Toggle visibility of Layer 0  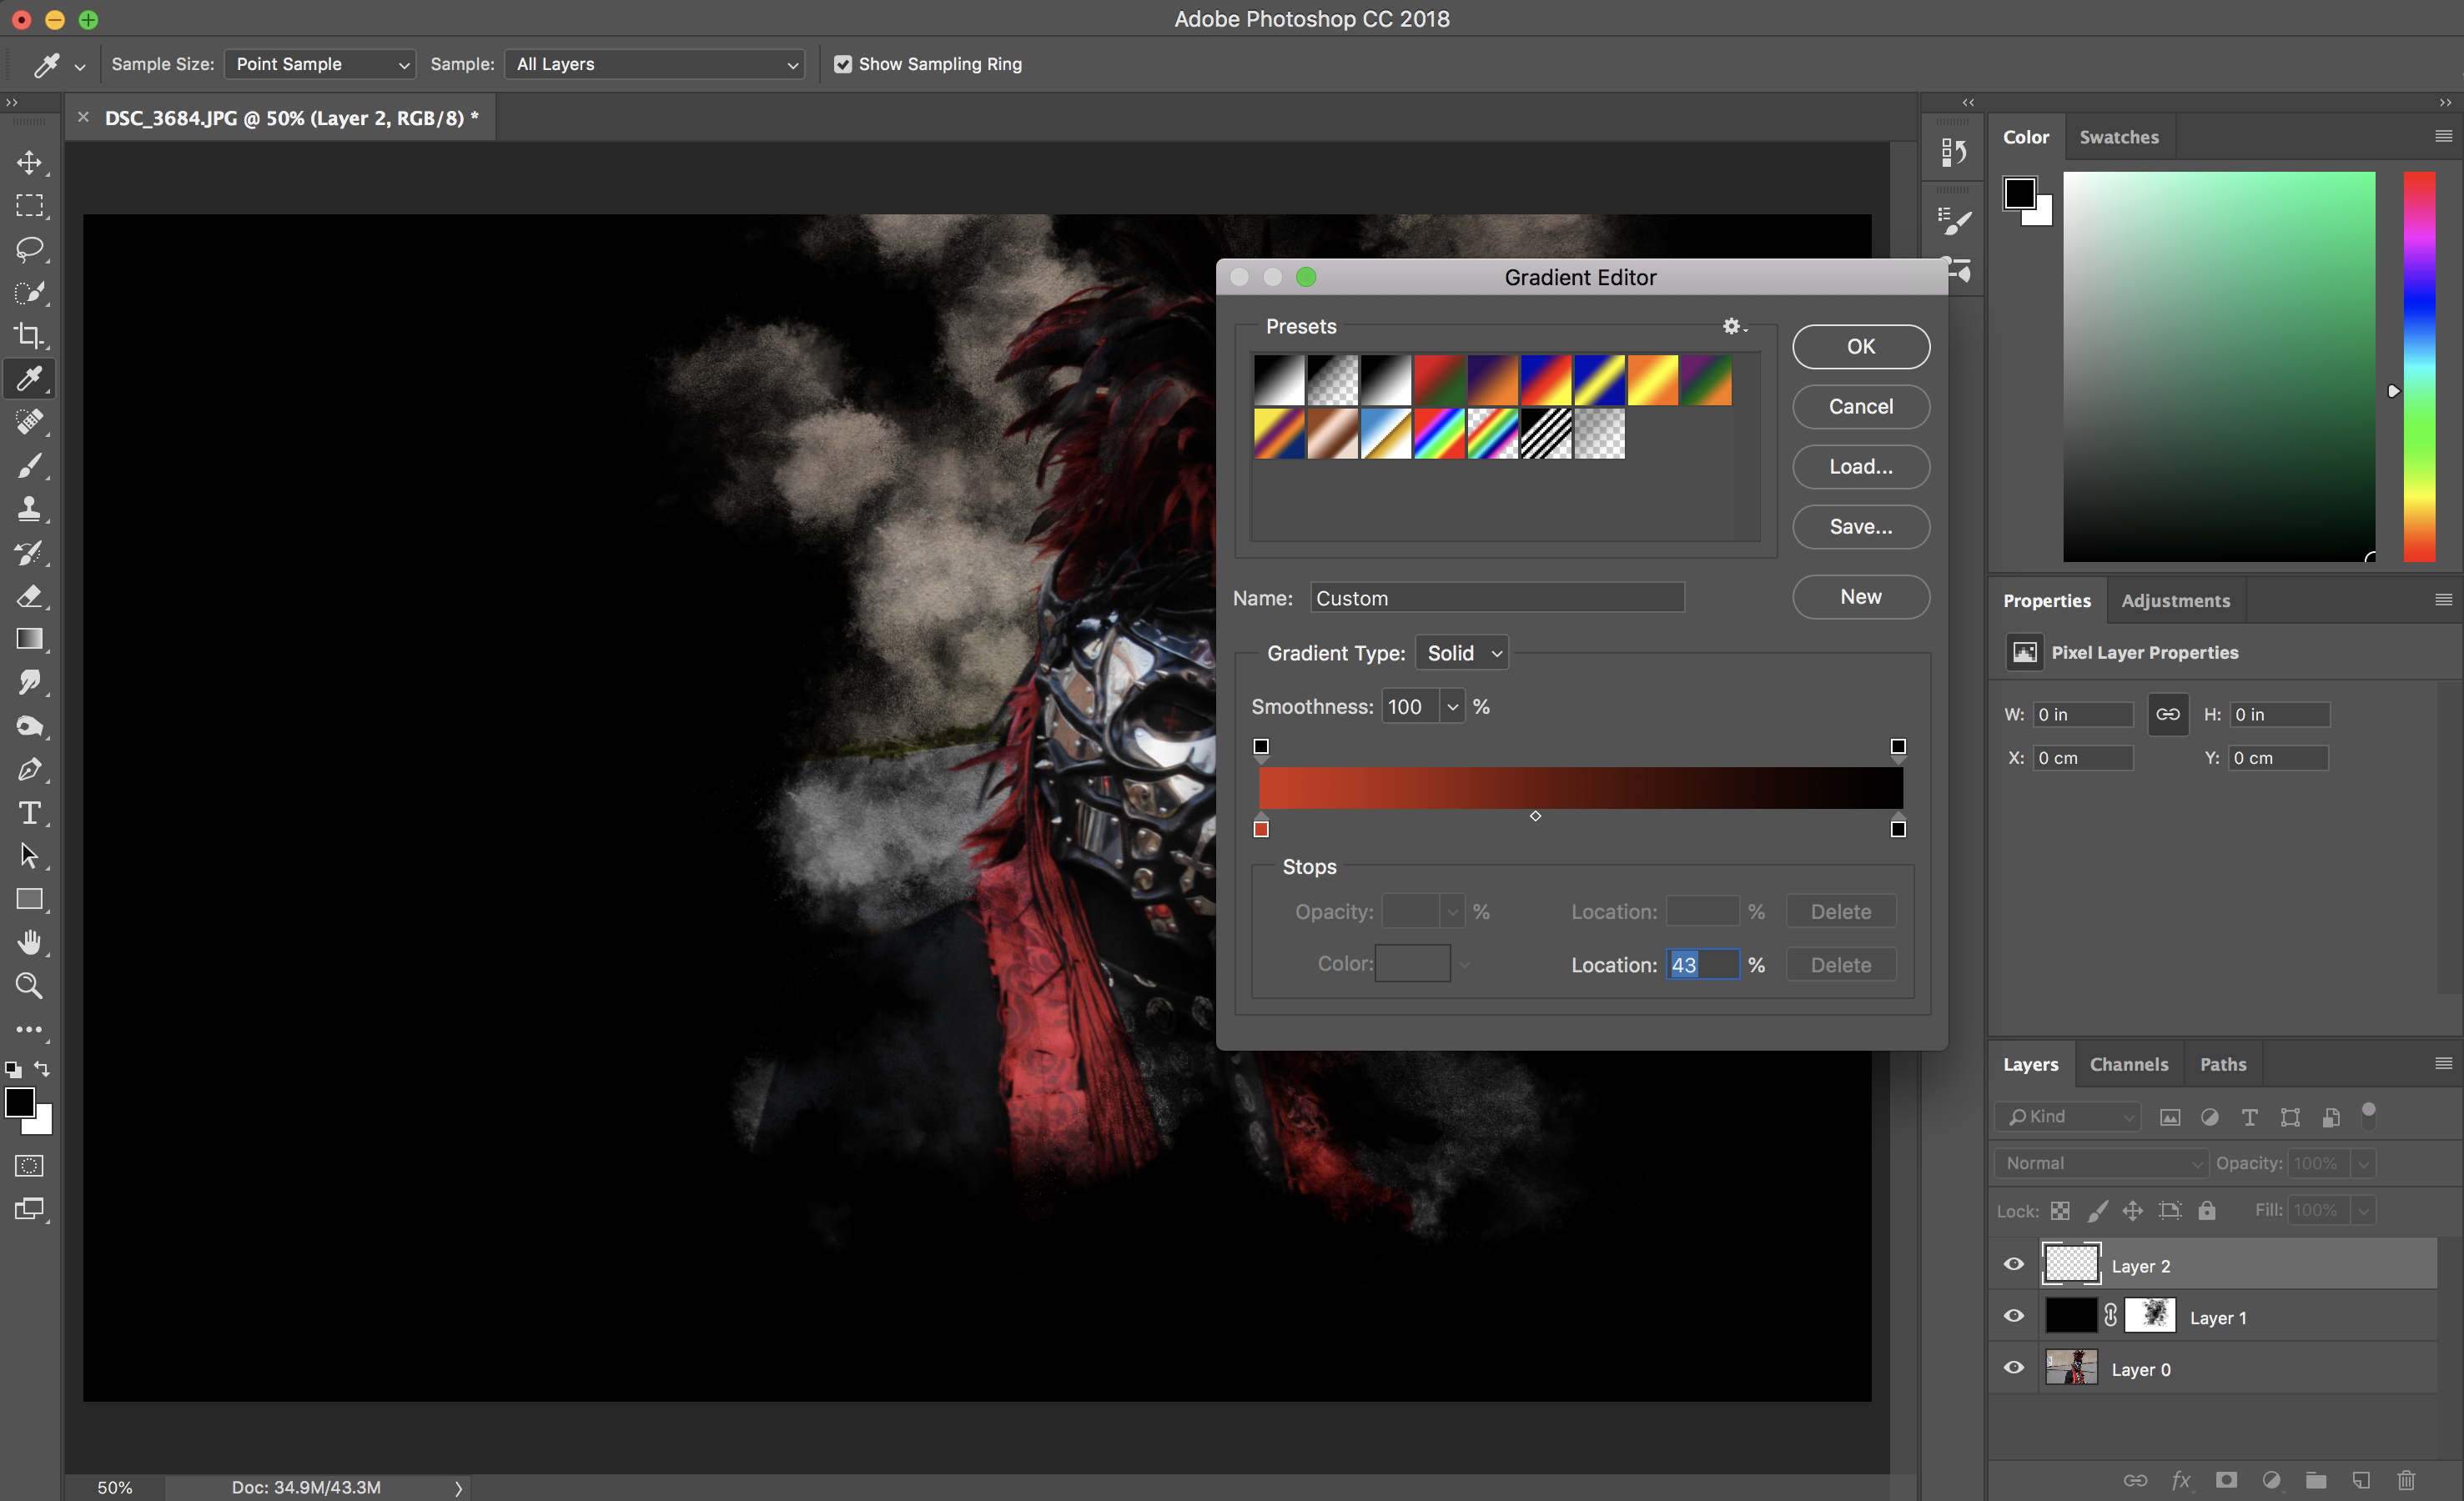coord(2014,1368)
